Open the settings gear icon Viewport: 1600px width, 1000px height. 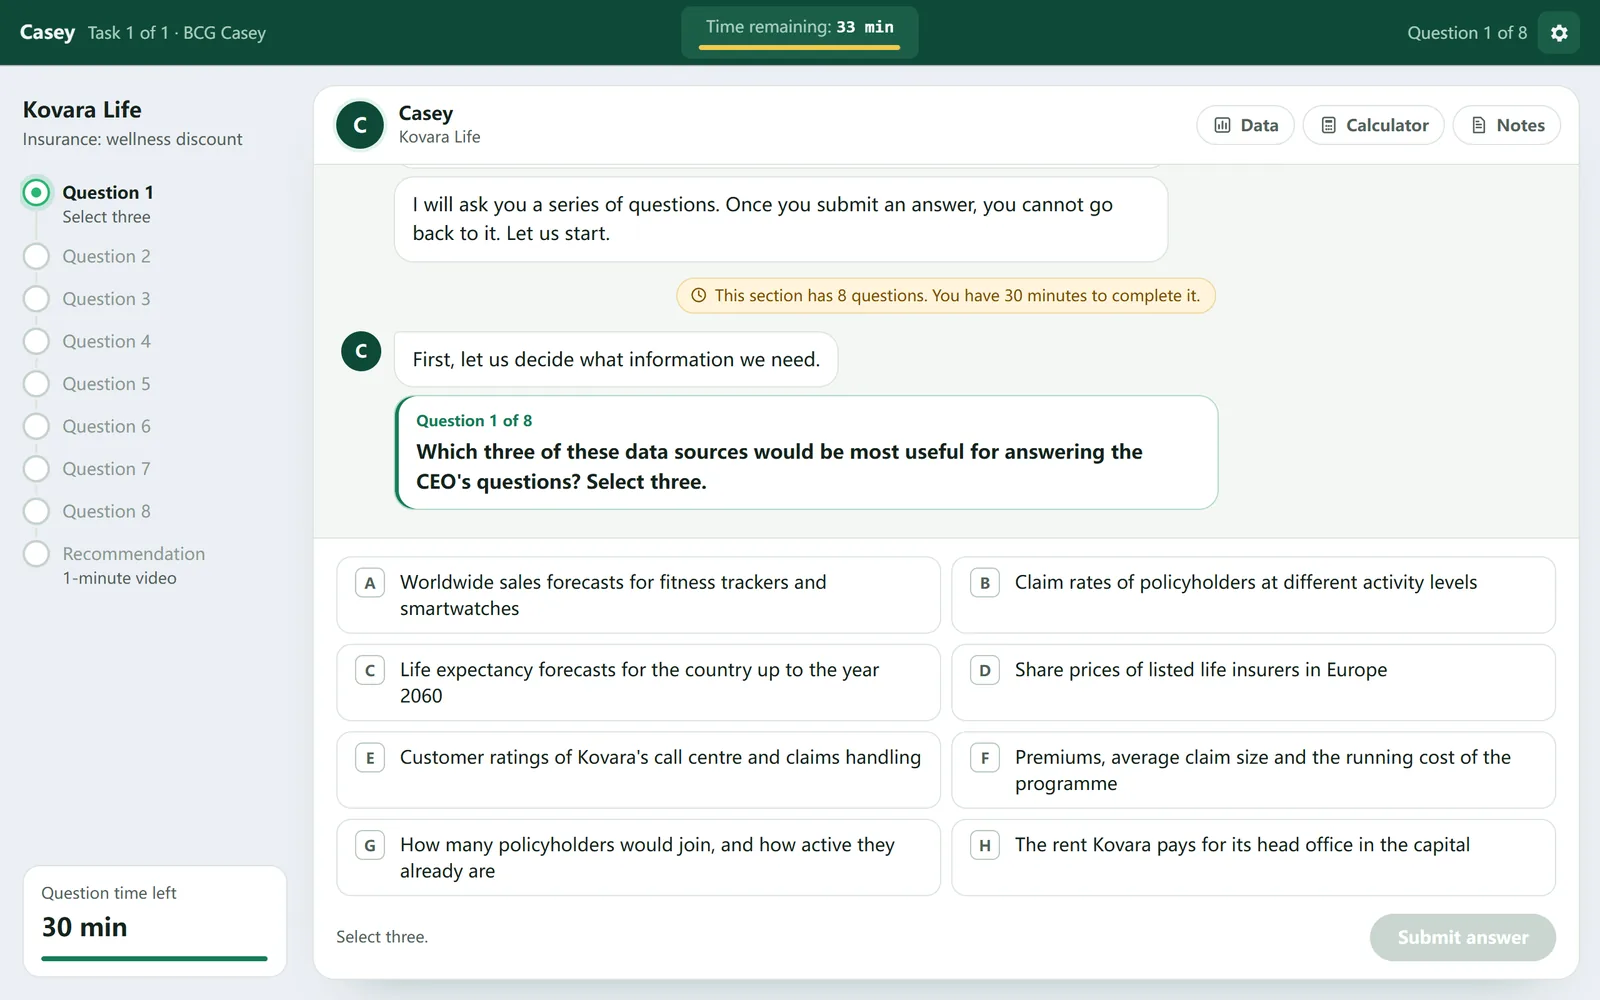[1558, 33]
